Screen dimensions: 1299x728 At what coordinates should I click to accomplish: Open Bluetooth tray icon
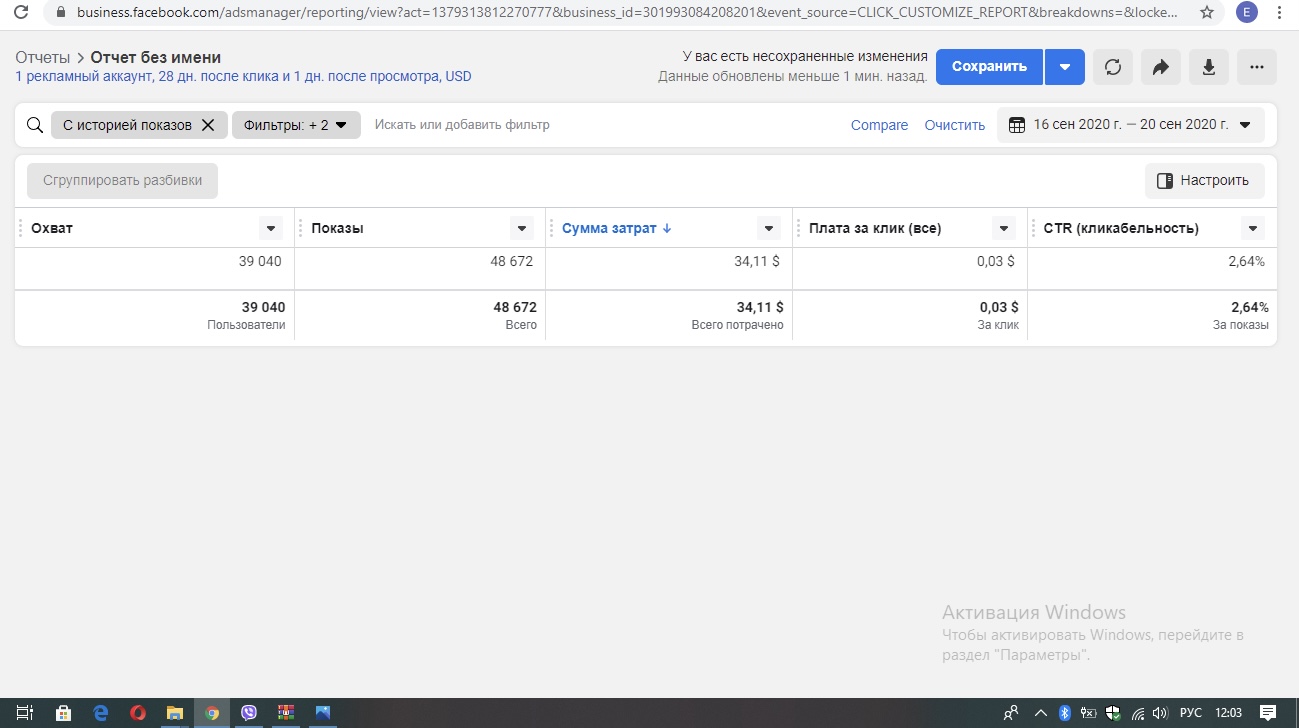[1065, 713]
